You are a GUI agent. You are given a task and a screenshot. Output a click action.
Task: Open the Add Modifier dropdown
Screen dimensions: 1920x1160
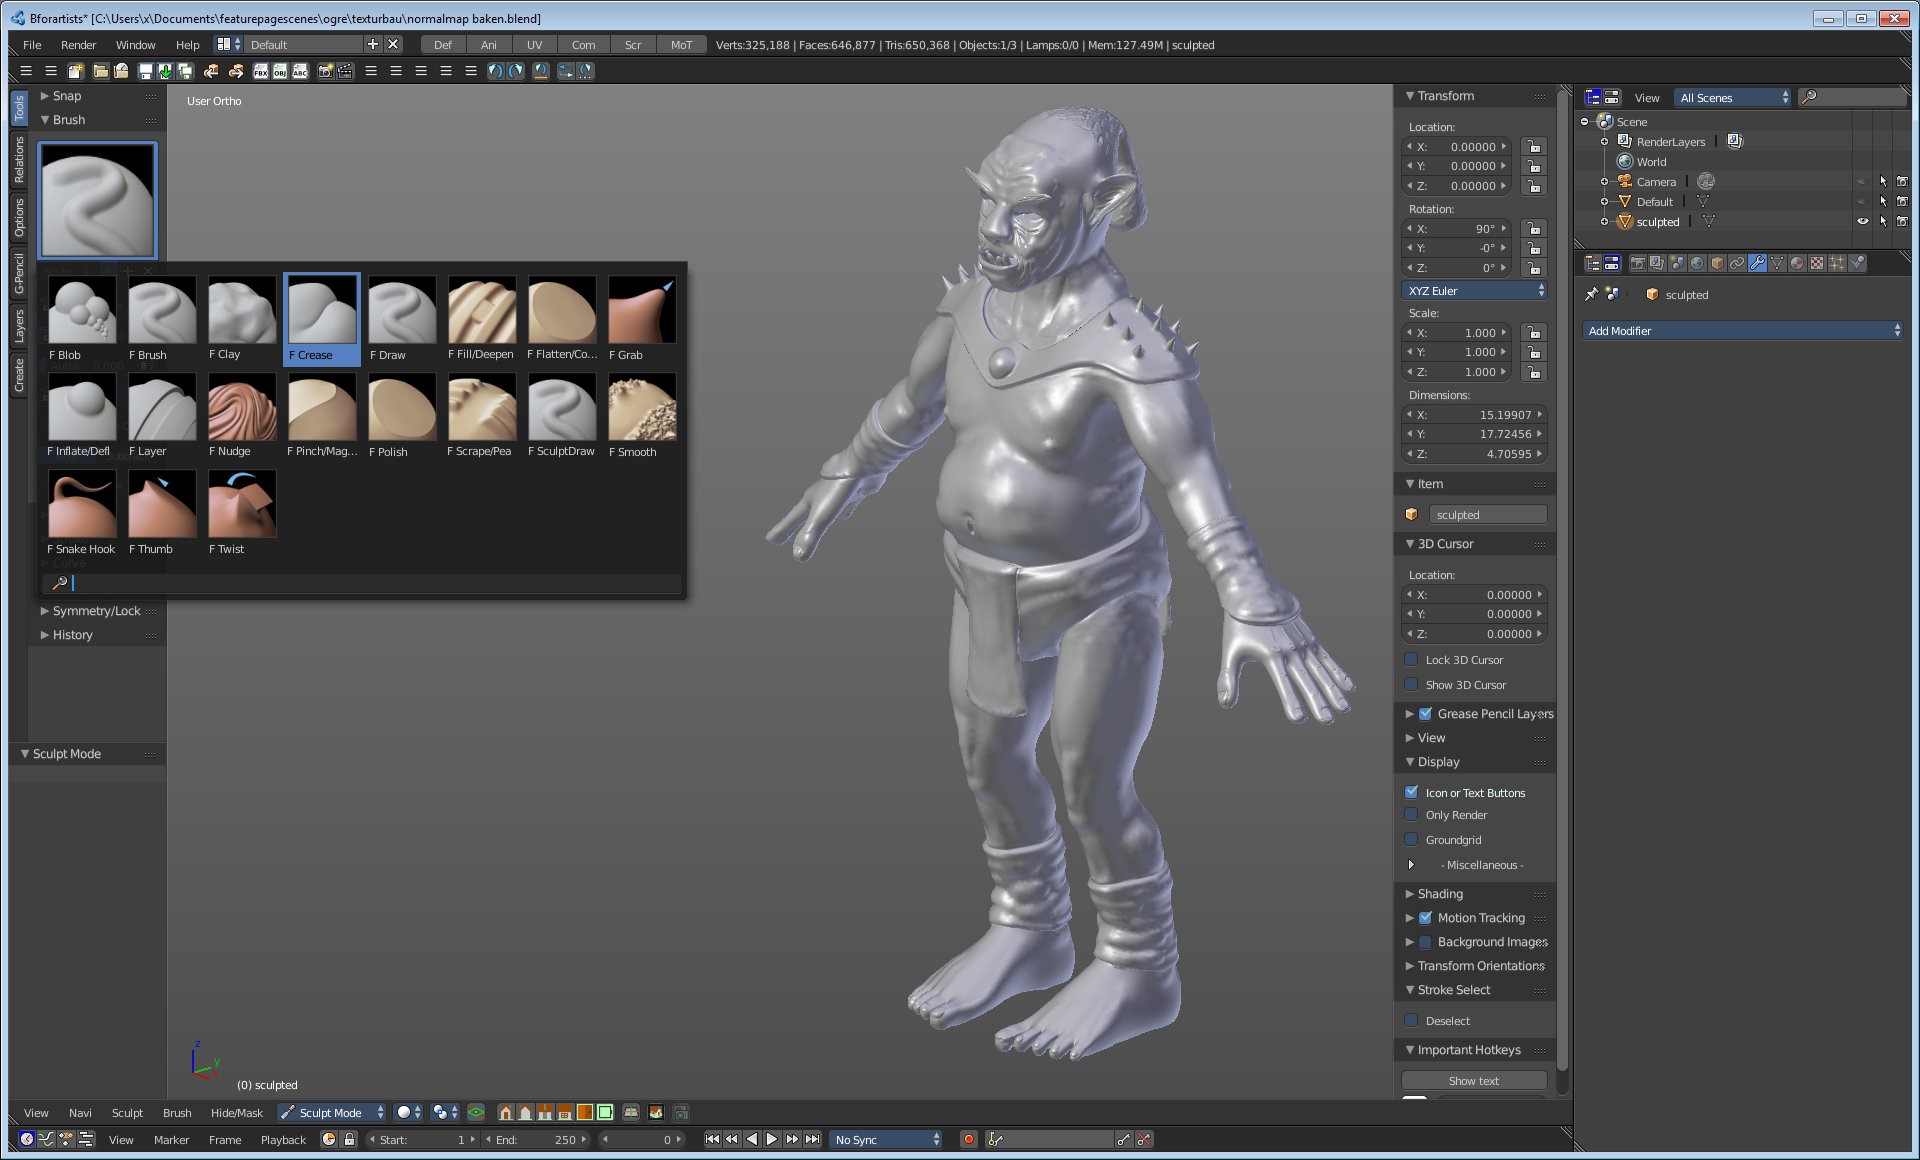coord(1743,331)
